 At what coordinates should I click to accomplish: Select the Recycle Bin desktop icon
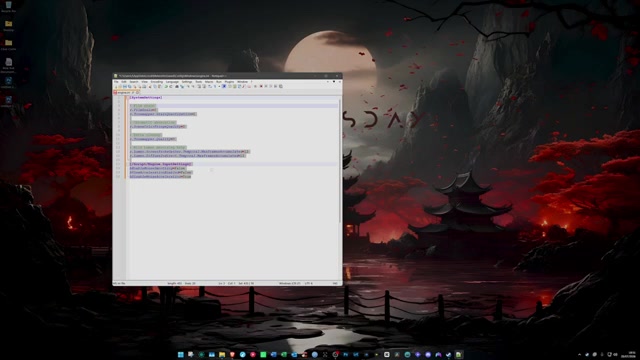coord(9,7)
